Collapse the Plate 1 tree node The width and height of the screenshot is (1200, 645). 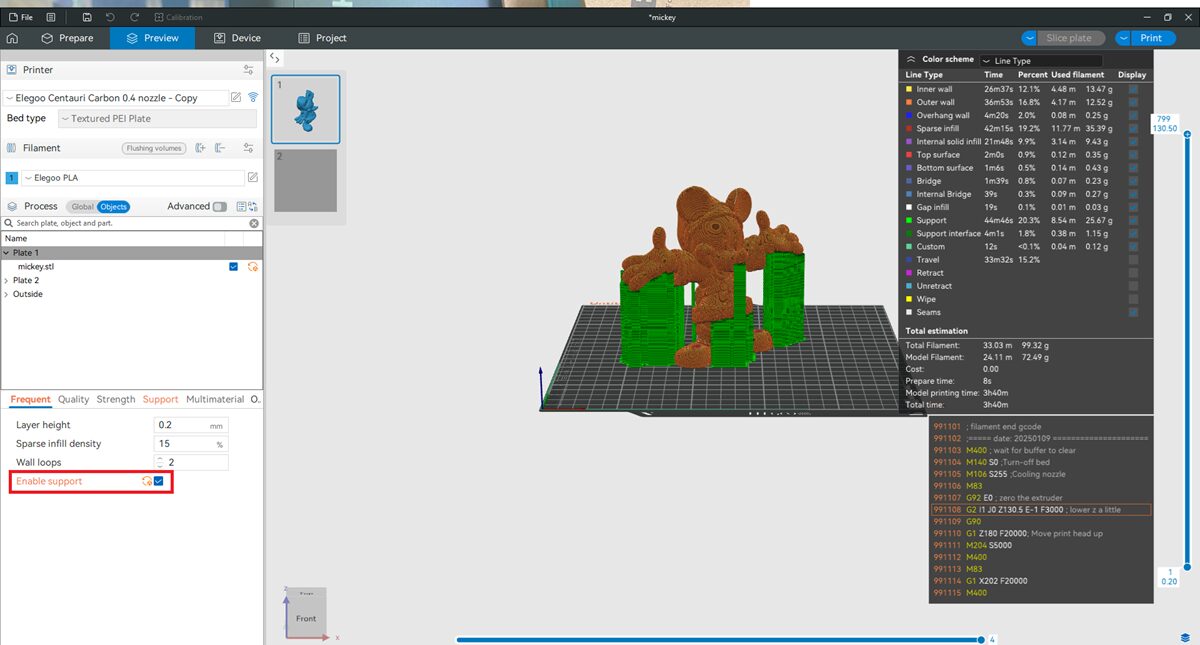click(x=6, y=253)
